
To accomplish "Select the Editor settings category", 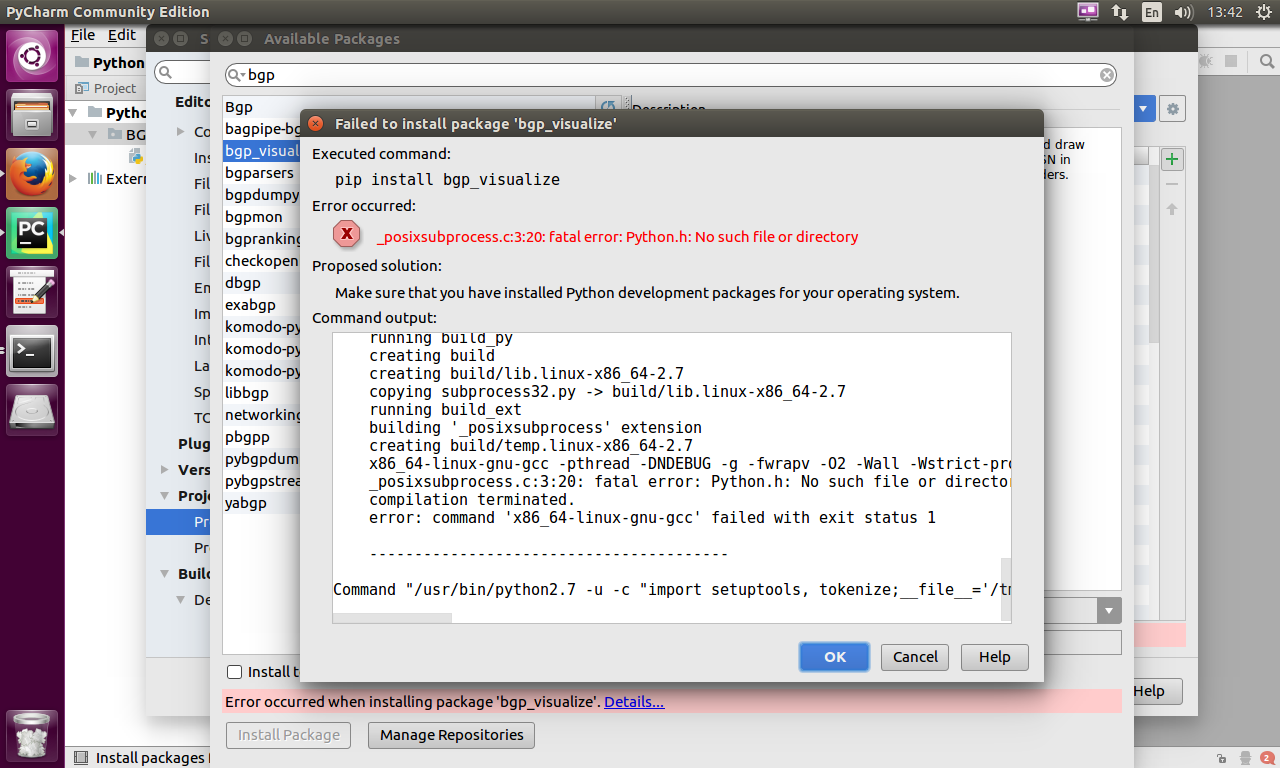I will [x=193, y=101].
